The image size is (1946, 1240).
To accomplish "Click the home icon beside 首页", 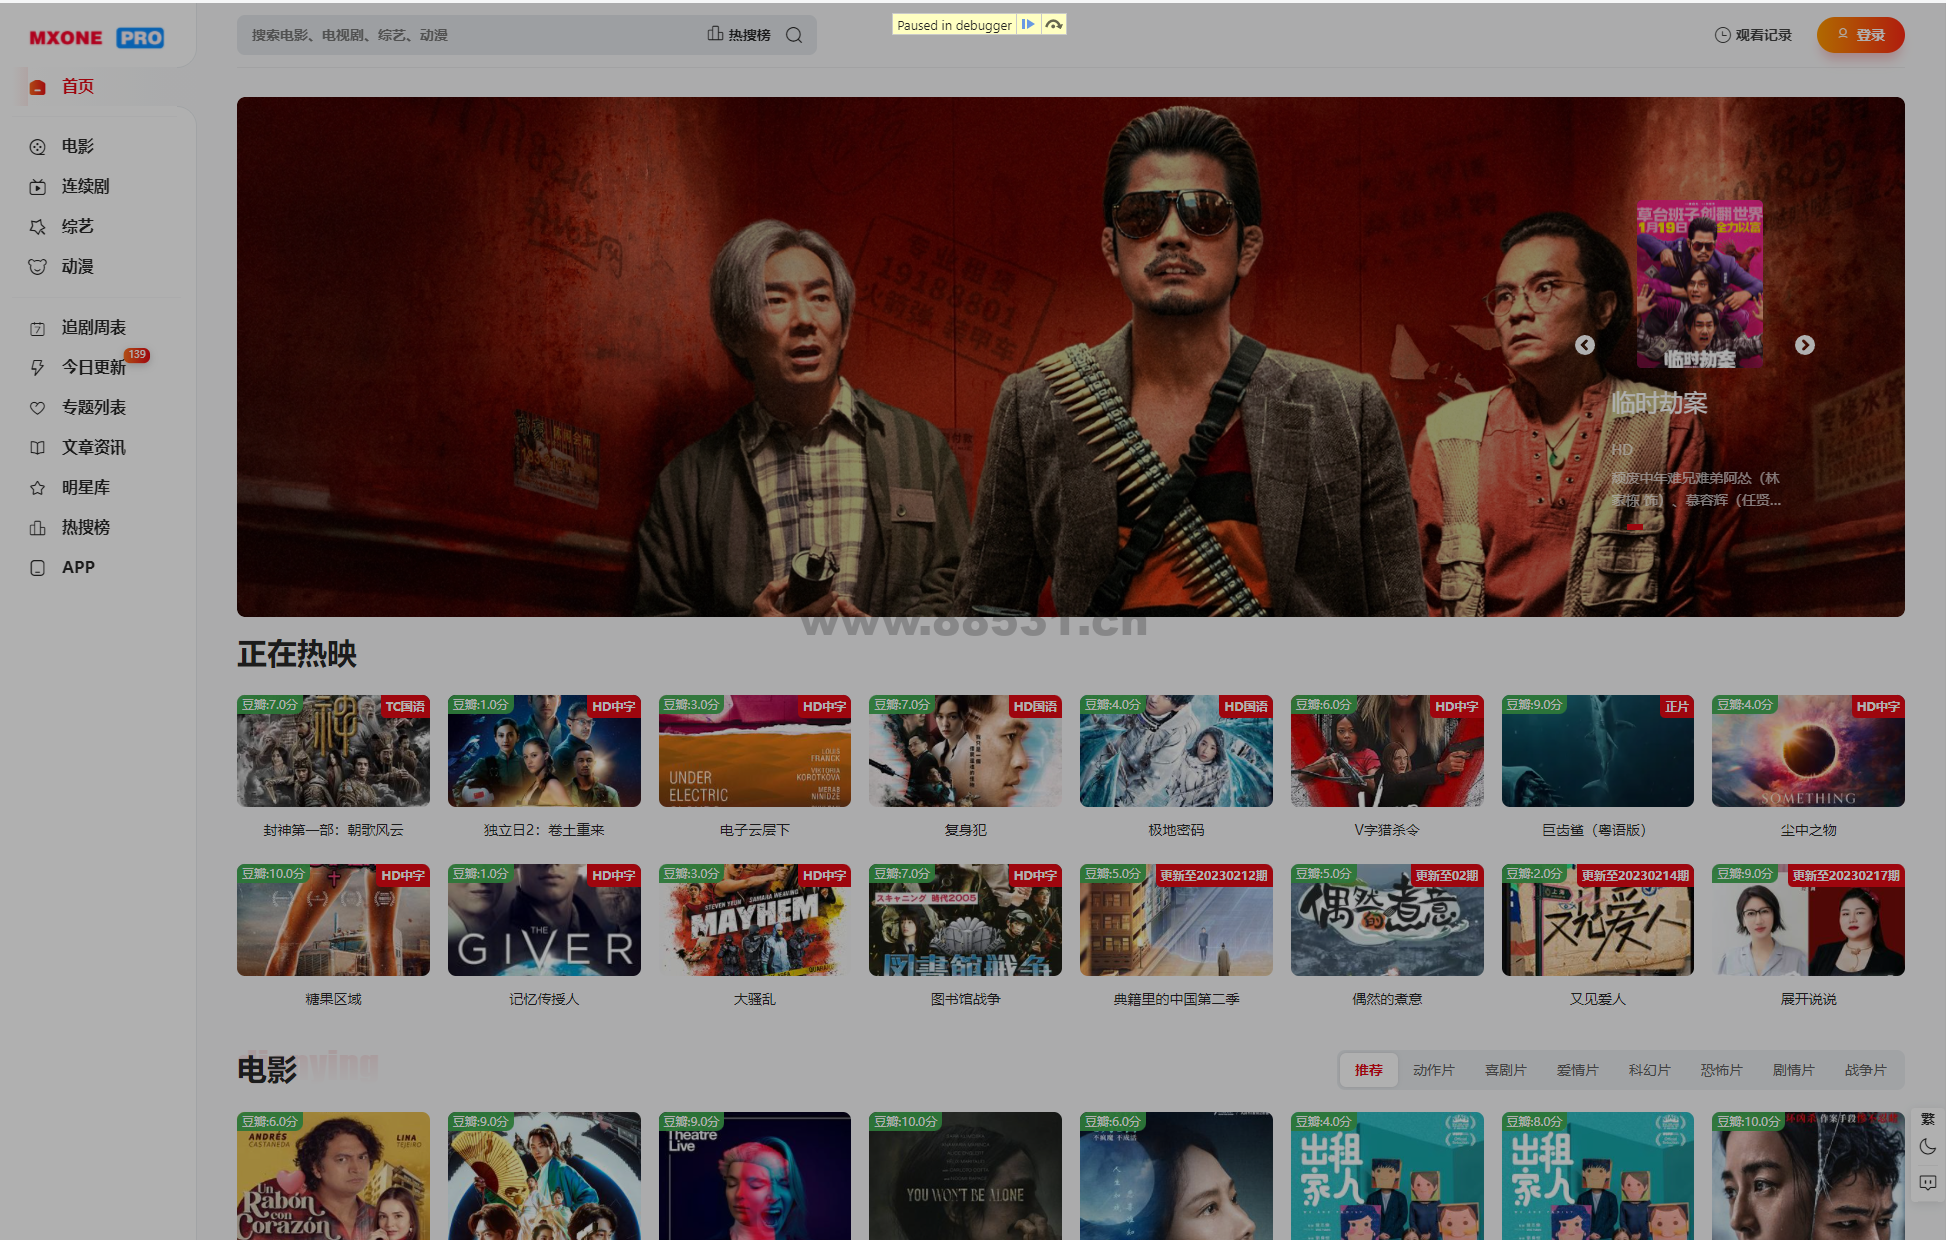I will click(x=38, y=87).
